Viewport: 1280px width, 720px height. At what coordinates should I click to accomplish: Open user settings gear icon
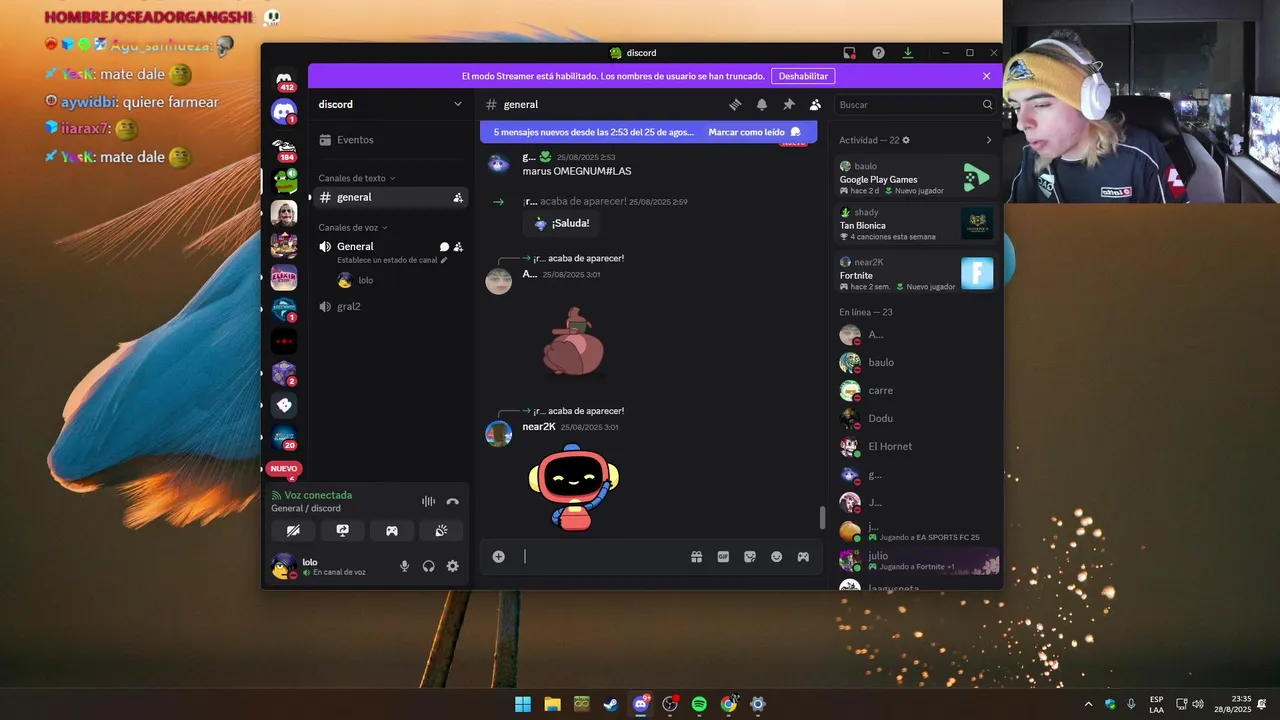(452, 566)
